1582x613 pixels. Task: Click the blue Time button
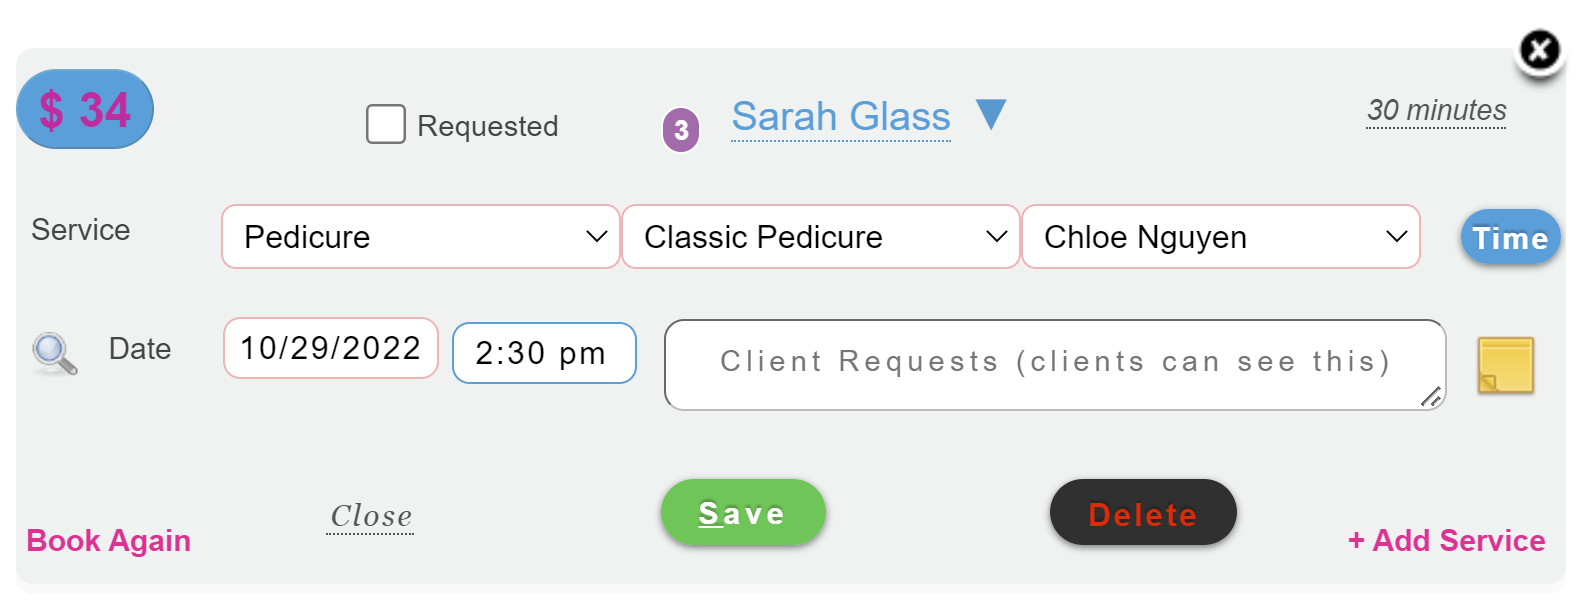[x=1510, y=238]
